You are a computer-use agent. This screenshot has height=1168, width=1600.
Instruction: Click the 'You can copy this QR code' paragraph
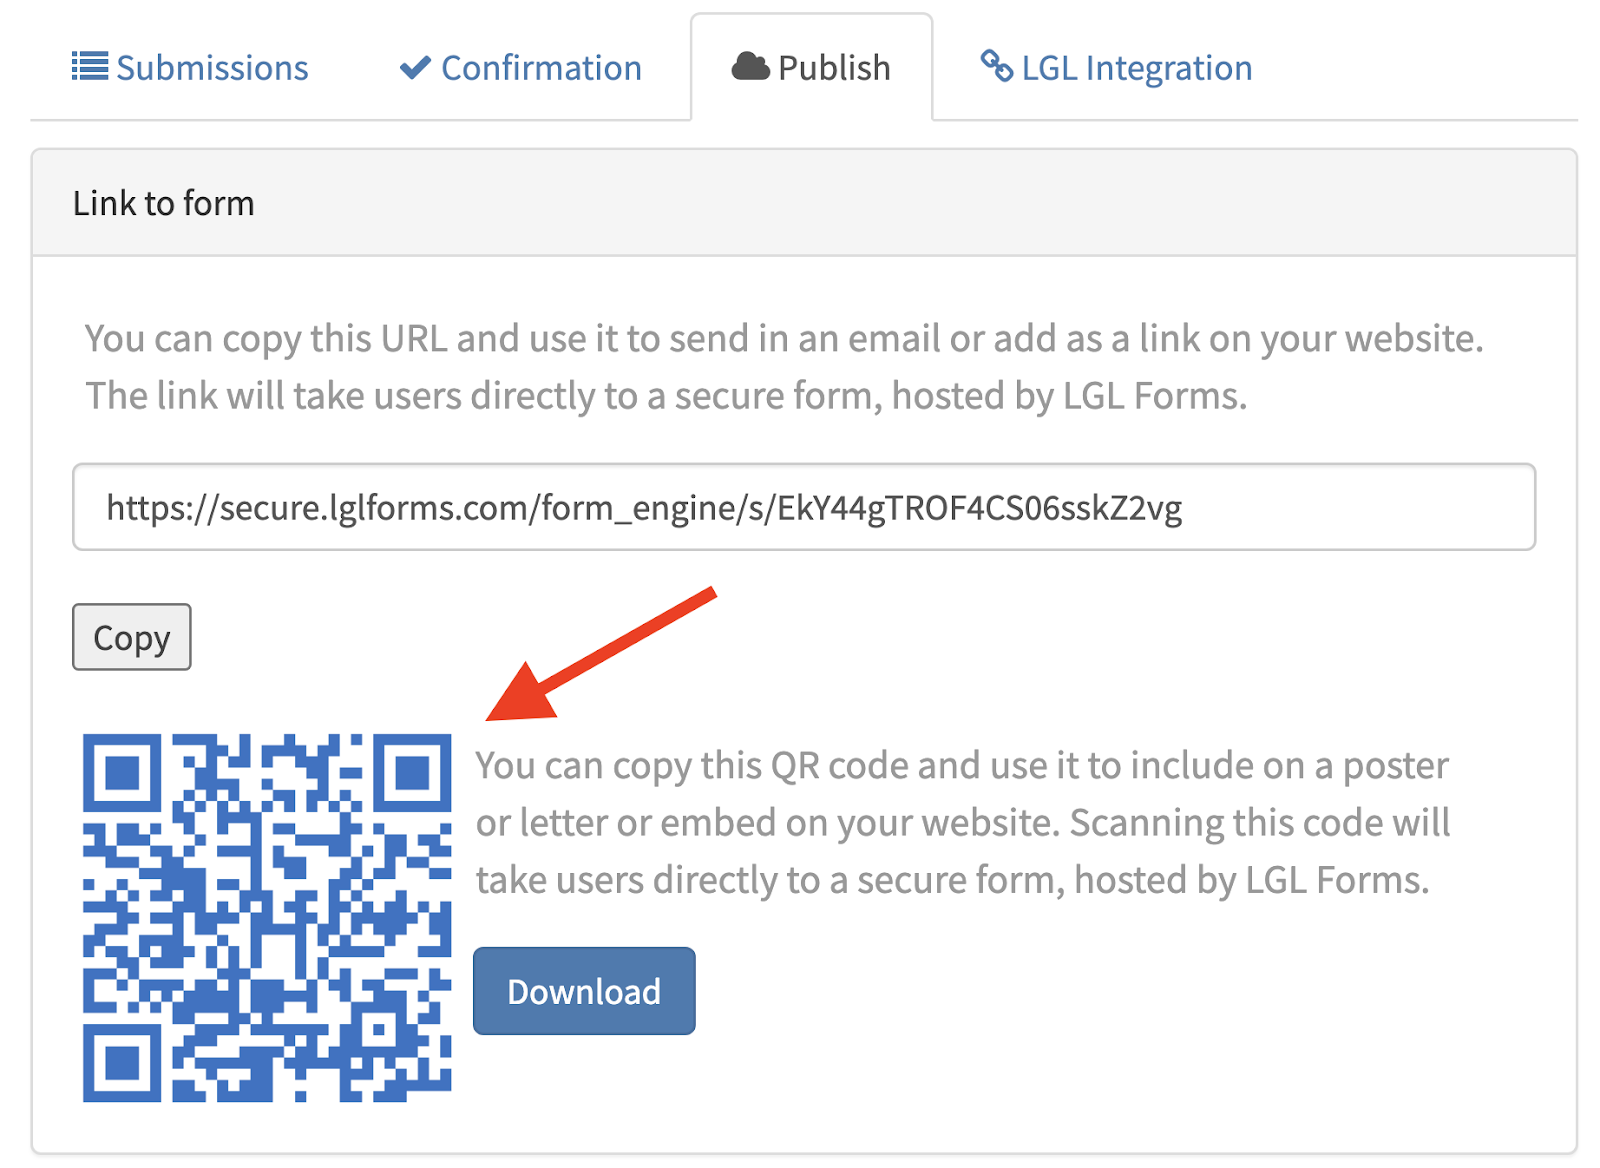pyautogui.click(x=963, y=823)
